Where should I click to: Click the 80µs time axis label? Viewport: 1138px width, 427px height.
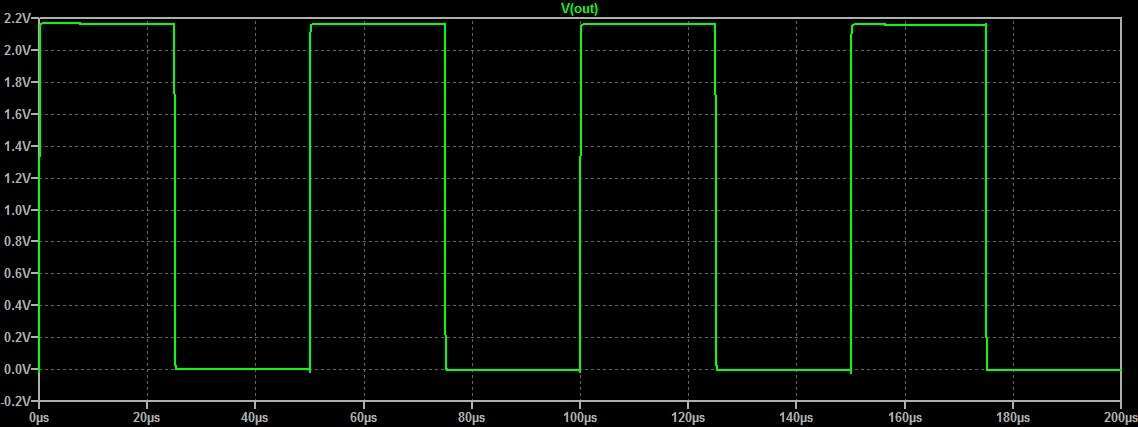click(x=472, y=418)
